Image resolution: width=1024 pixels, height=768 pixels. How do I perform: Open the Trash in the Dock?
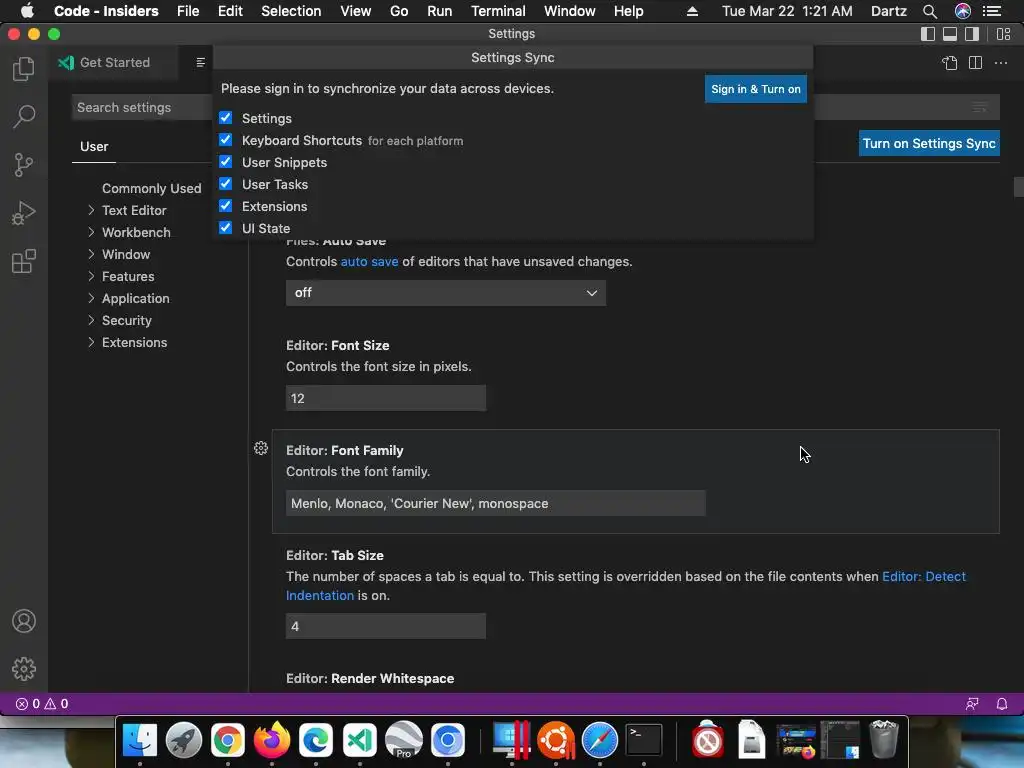pos(884,740)
